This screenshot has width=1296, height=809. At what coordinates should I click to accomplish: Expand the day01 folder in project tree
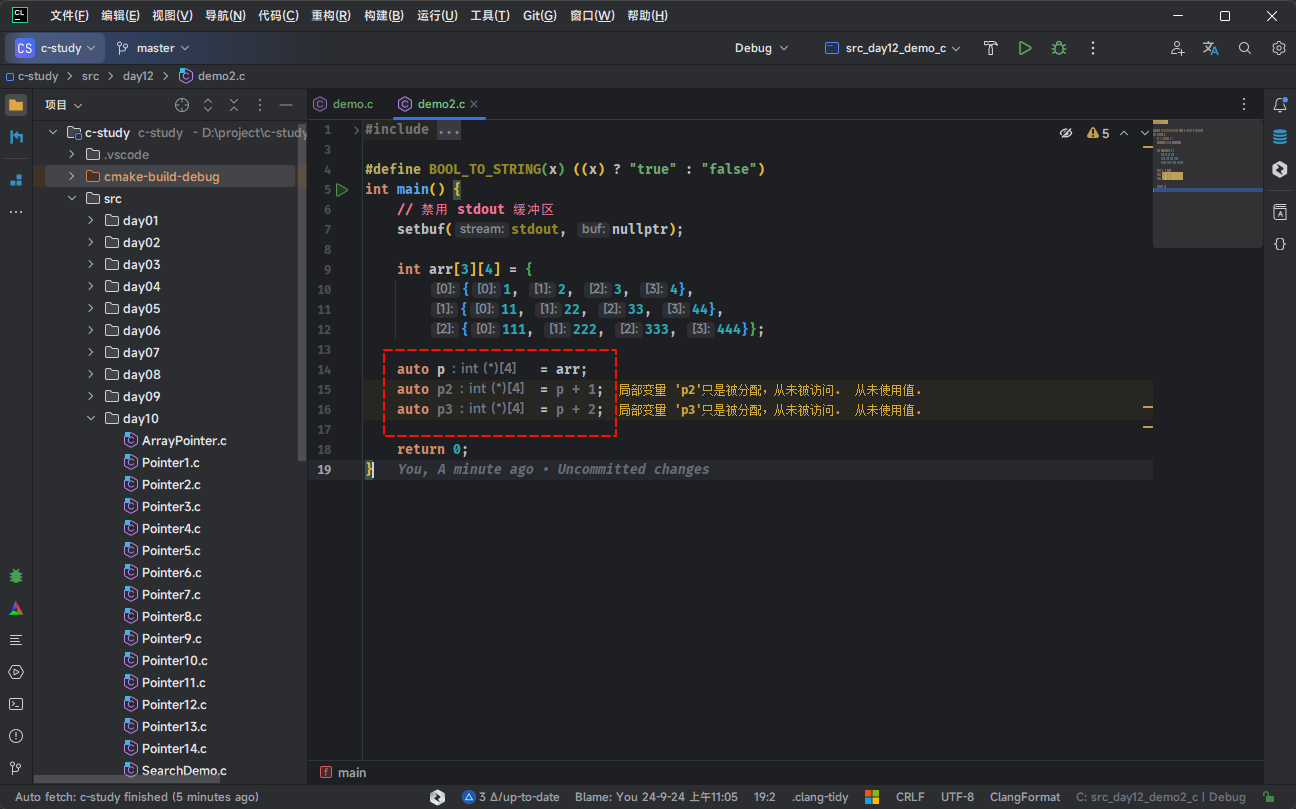[91, 221]
